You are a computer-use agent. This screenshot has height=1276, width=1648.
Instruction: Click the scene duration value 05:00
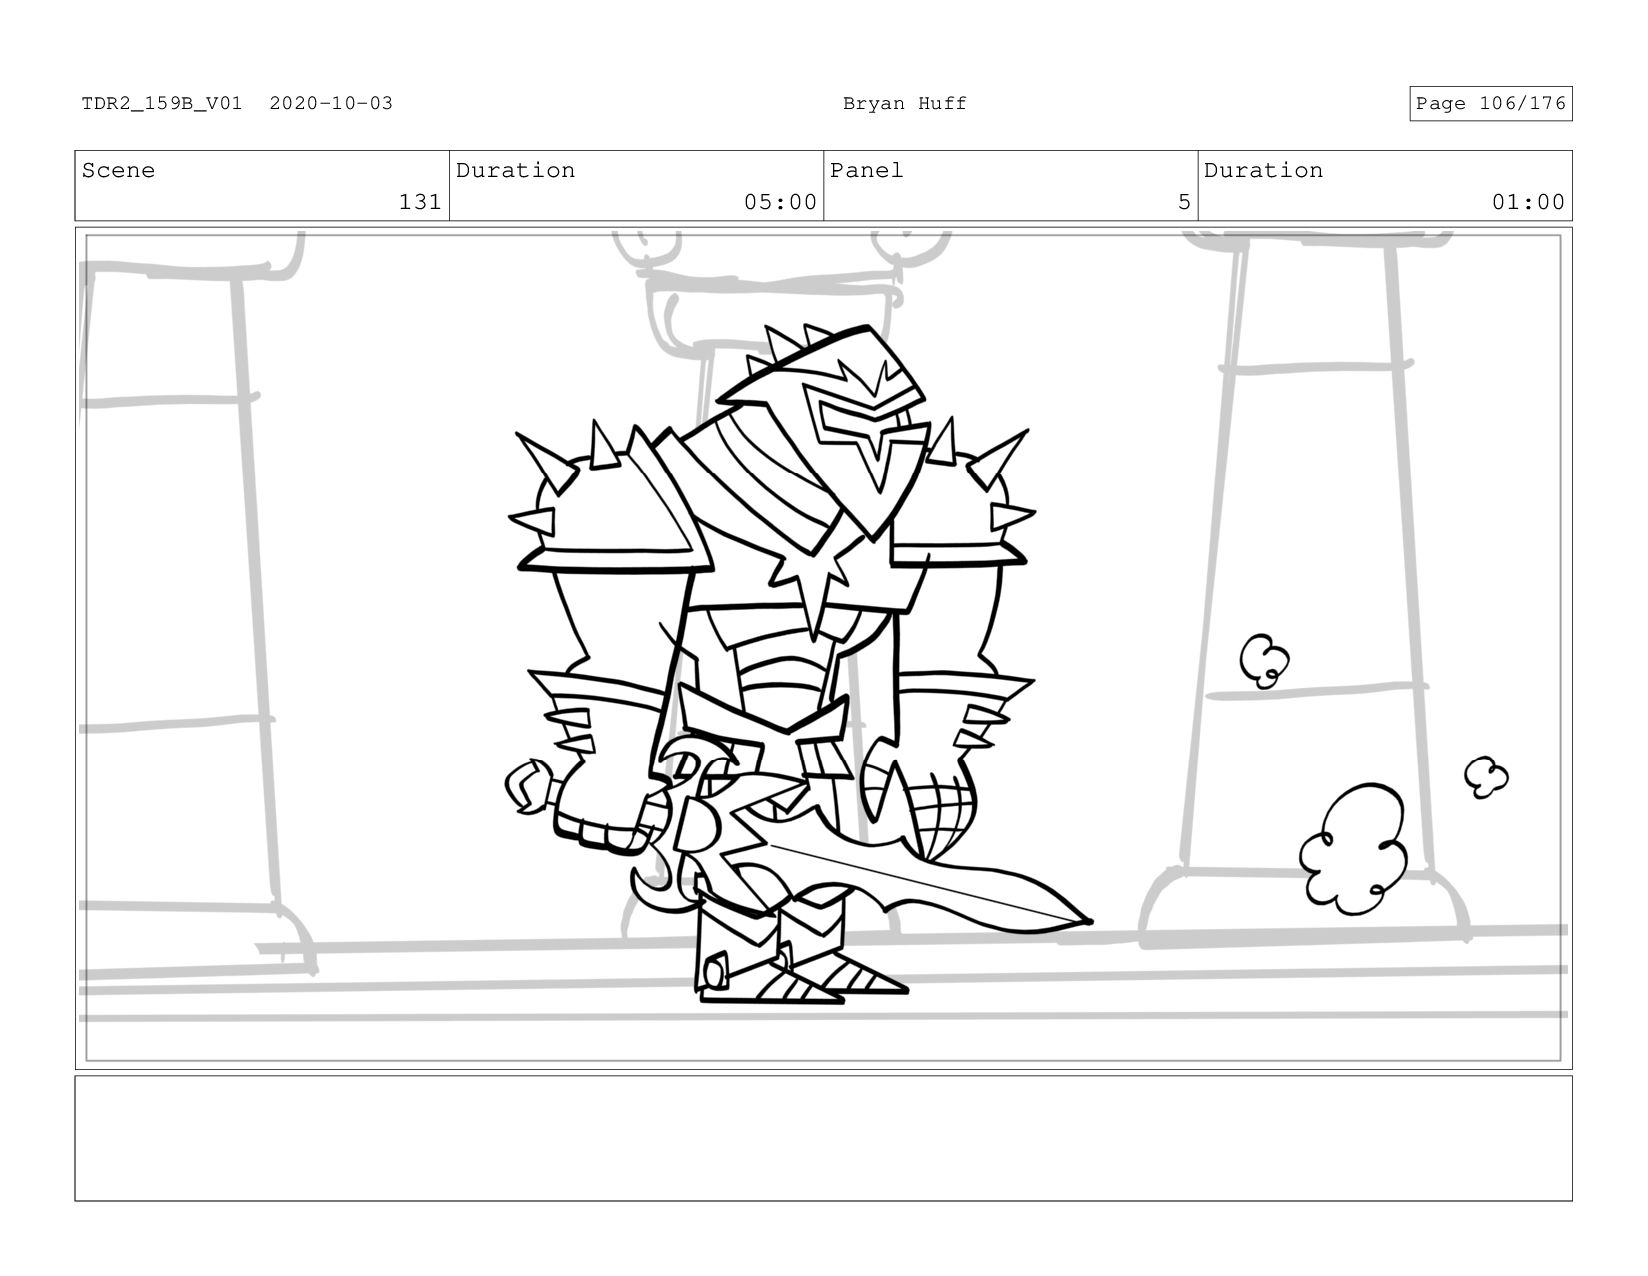(780, 202)
